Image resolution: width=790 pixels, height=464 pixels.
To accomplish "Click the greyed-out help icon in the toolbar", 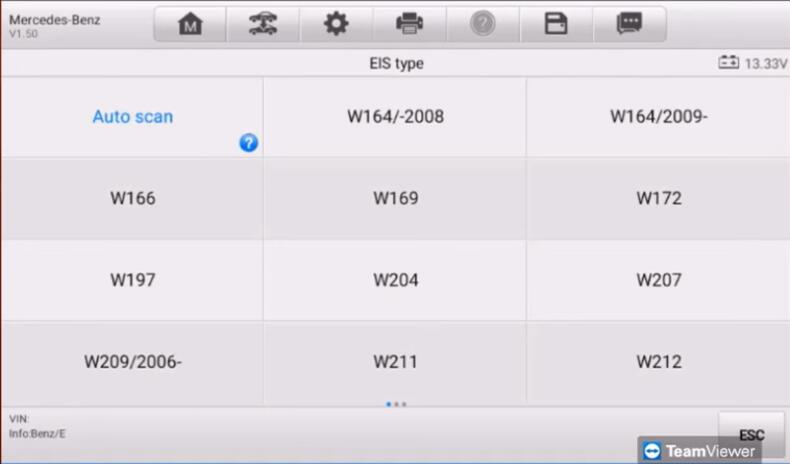I will [x=482, y=24].
